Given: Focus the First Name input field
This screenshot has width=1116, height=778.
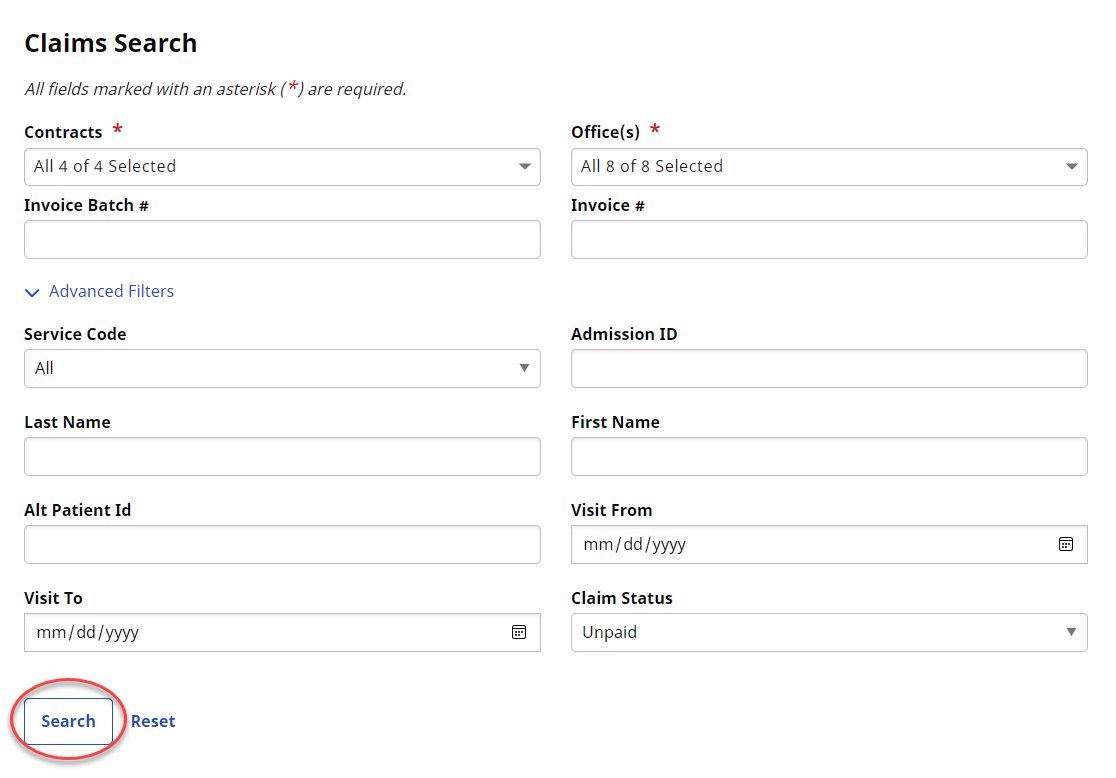Looking at the screenshot, I should (x=828, y=456).
